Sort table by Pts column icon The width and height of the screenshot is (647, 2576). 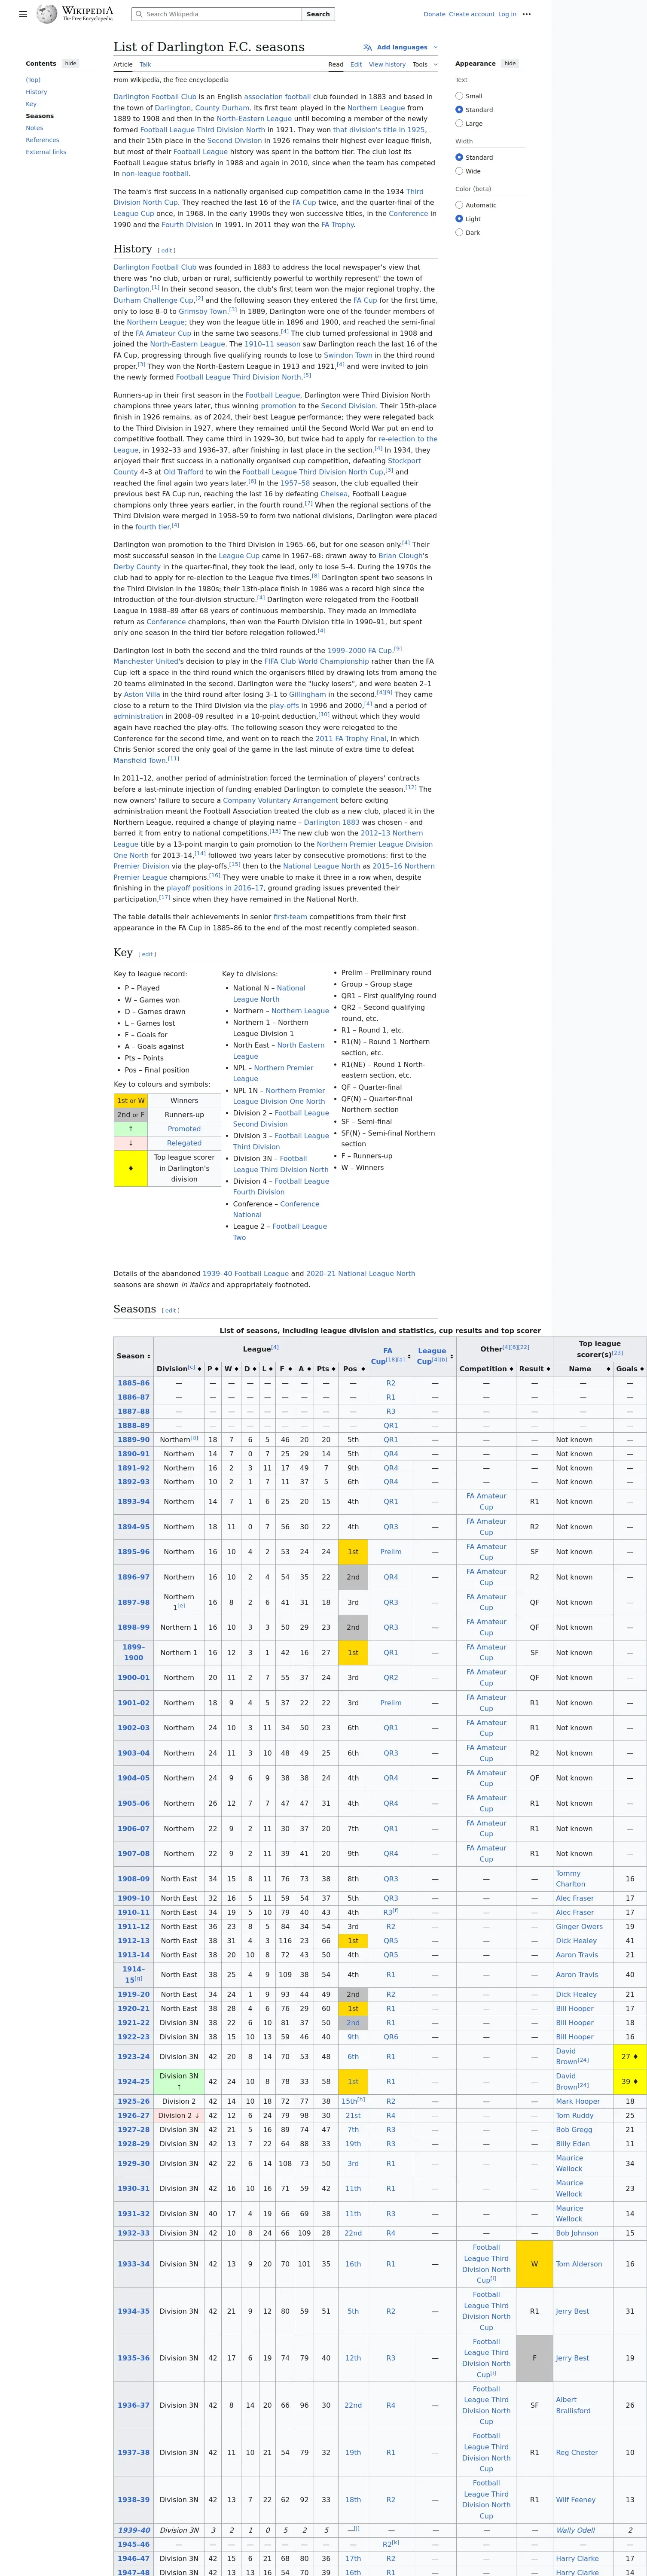coord(333,1369)
